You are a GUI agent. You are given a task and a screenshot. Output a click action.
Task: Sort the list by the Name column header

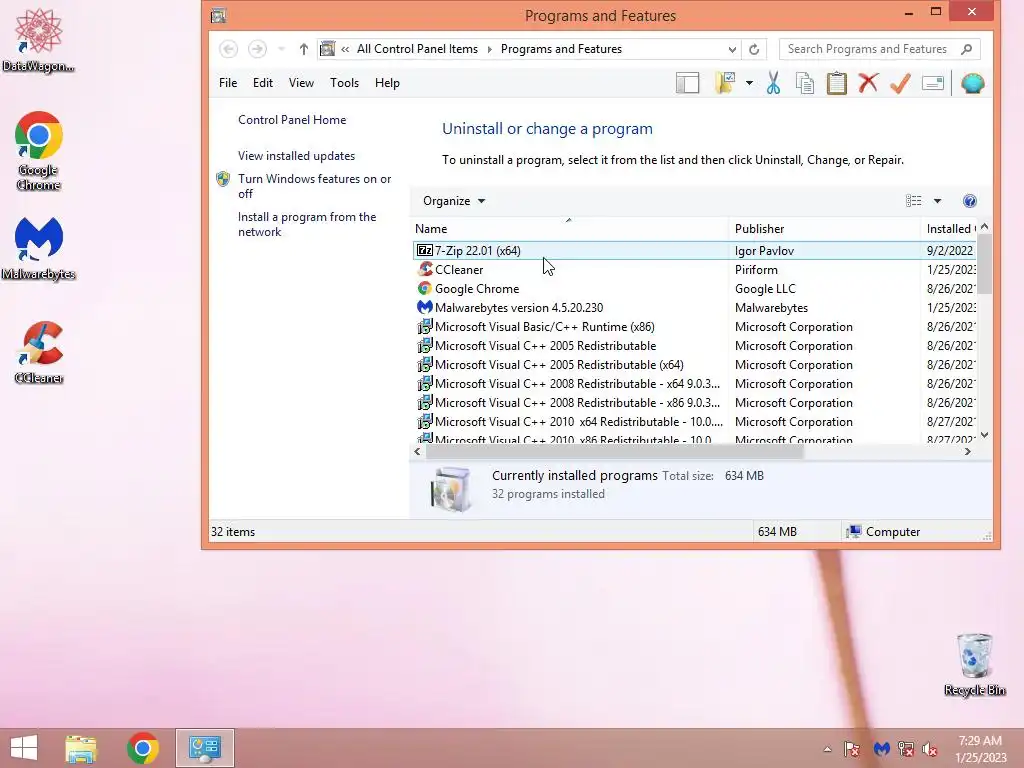pos(570,229)
